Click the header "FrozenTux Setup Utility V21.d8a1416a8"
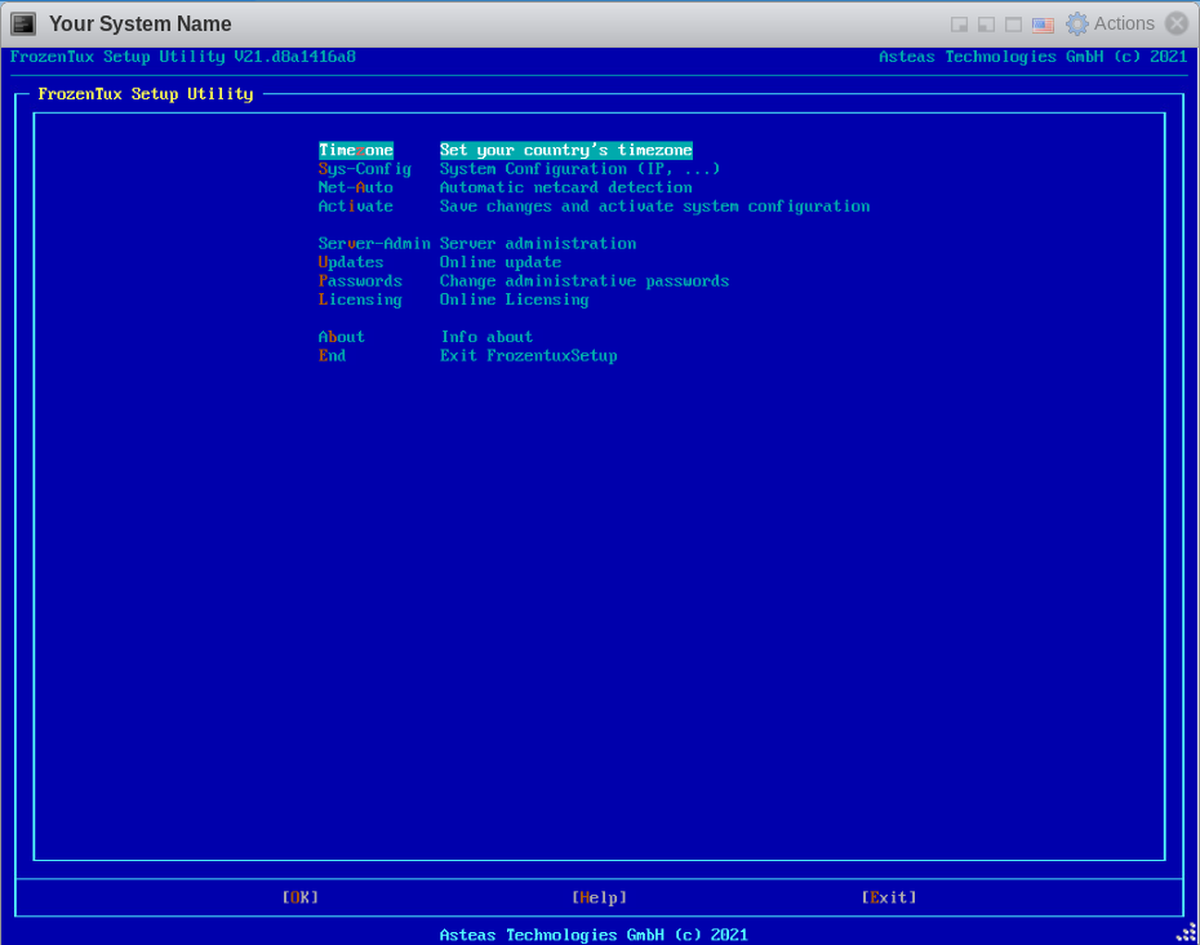Screen dimensions: 1200x945 coord(183,57)
